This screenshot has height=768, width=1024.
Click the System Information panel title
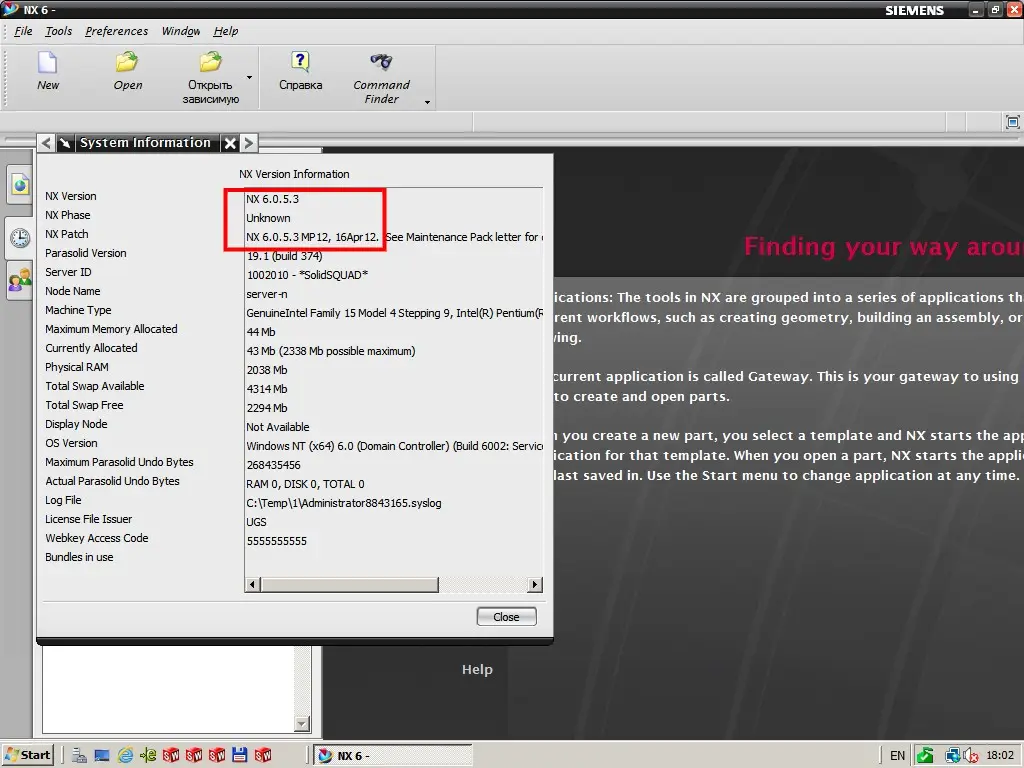pos(145,142)
